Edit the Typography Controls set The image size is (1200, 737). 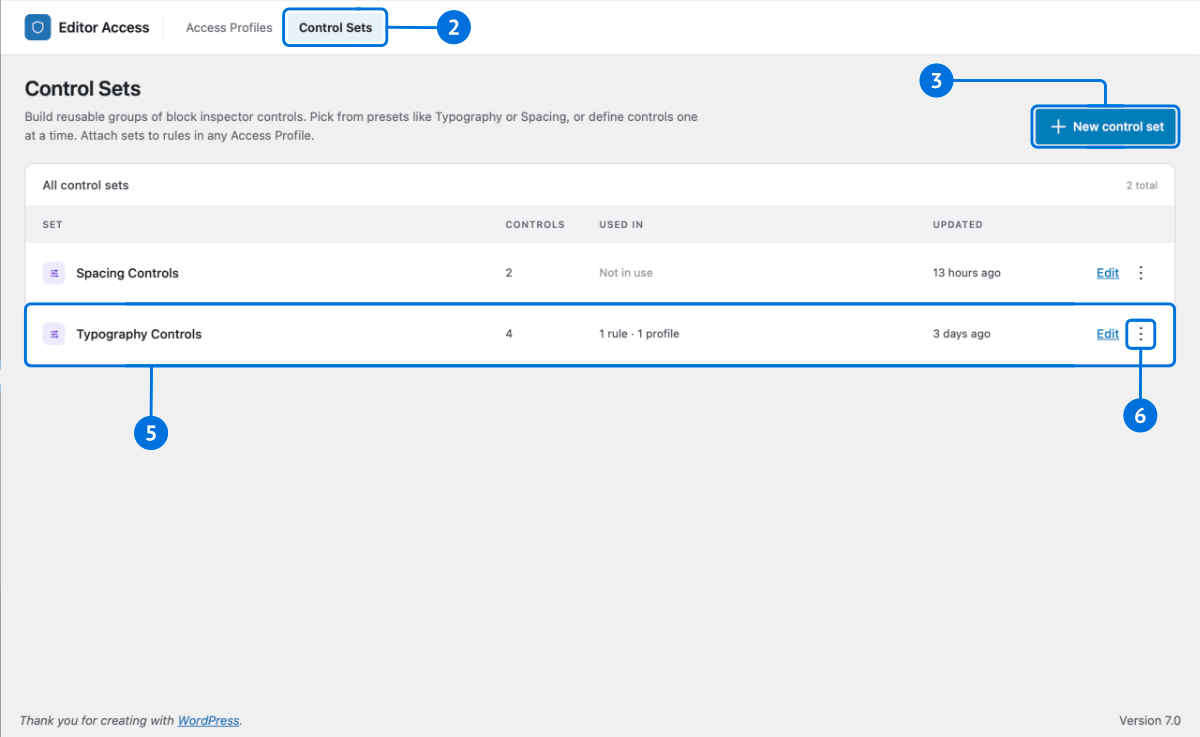[1108, 334]
